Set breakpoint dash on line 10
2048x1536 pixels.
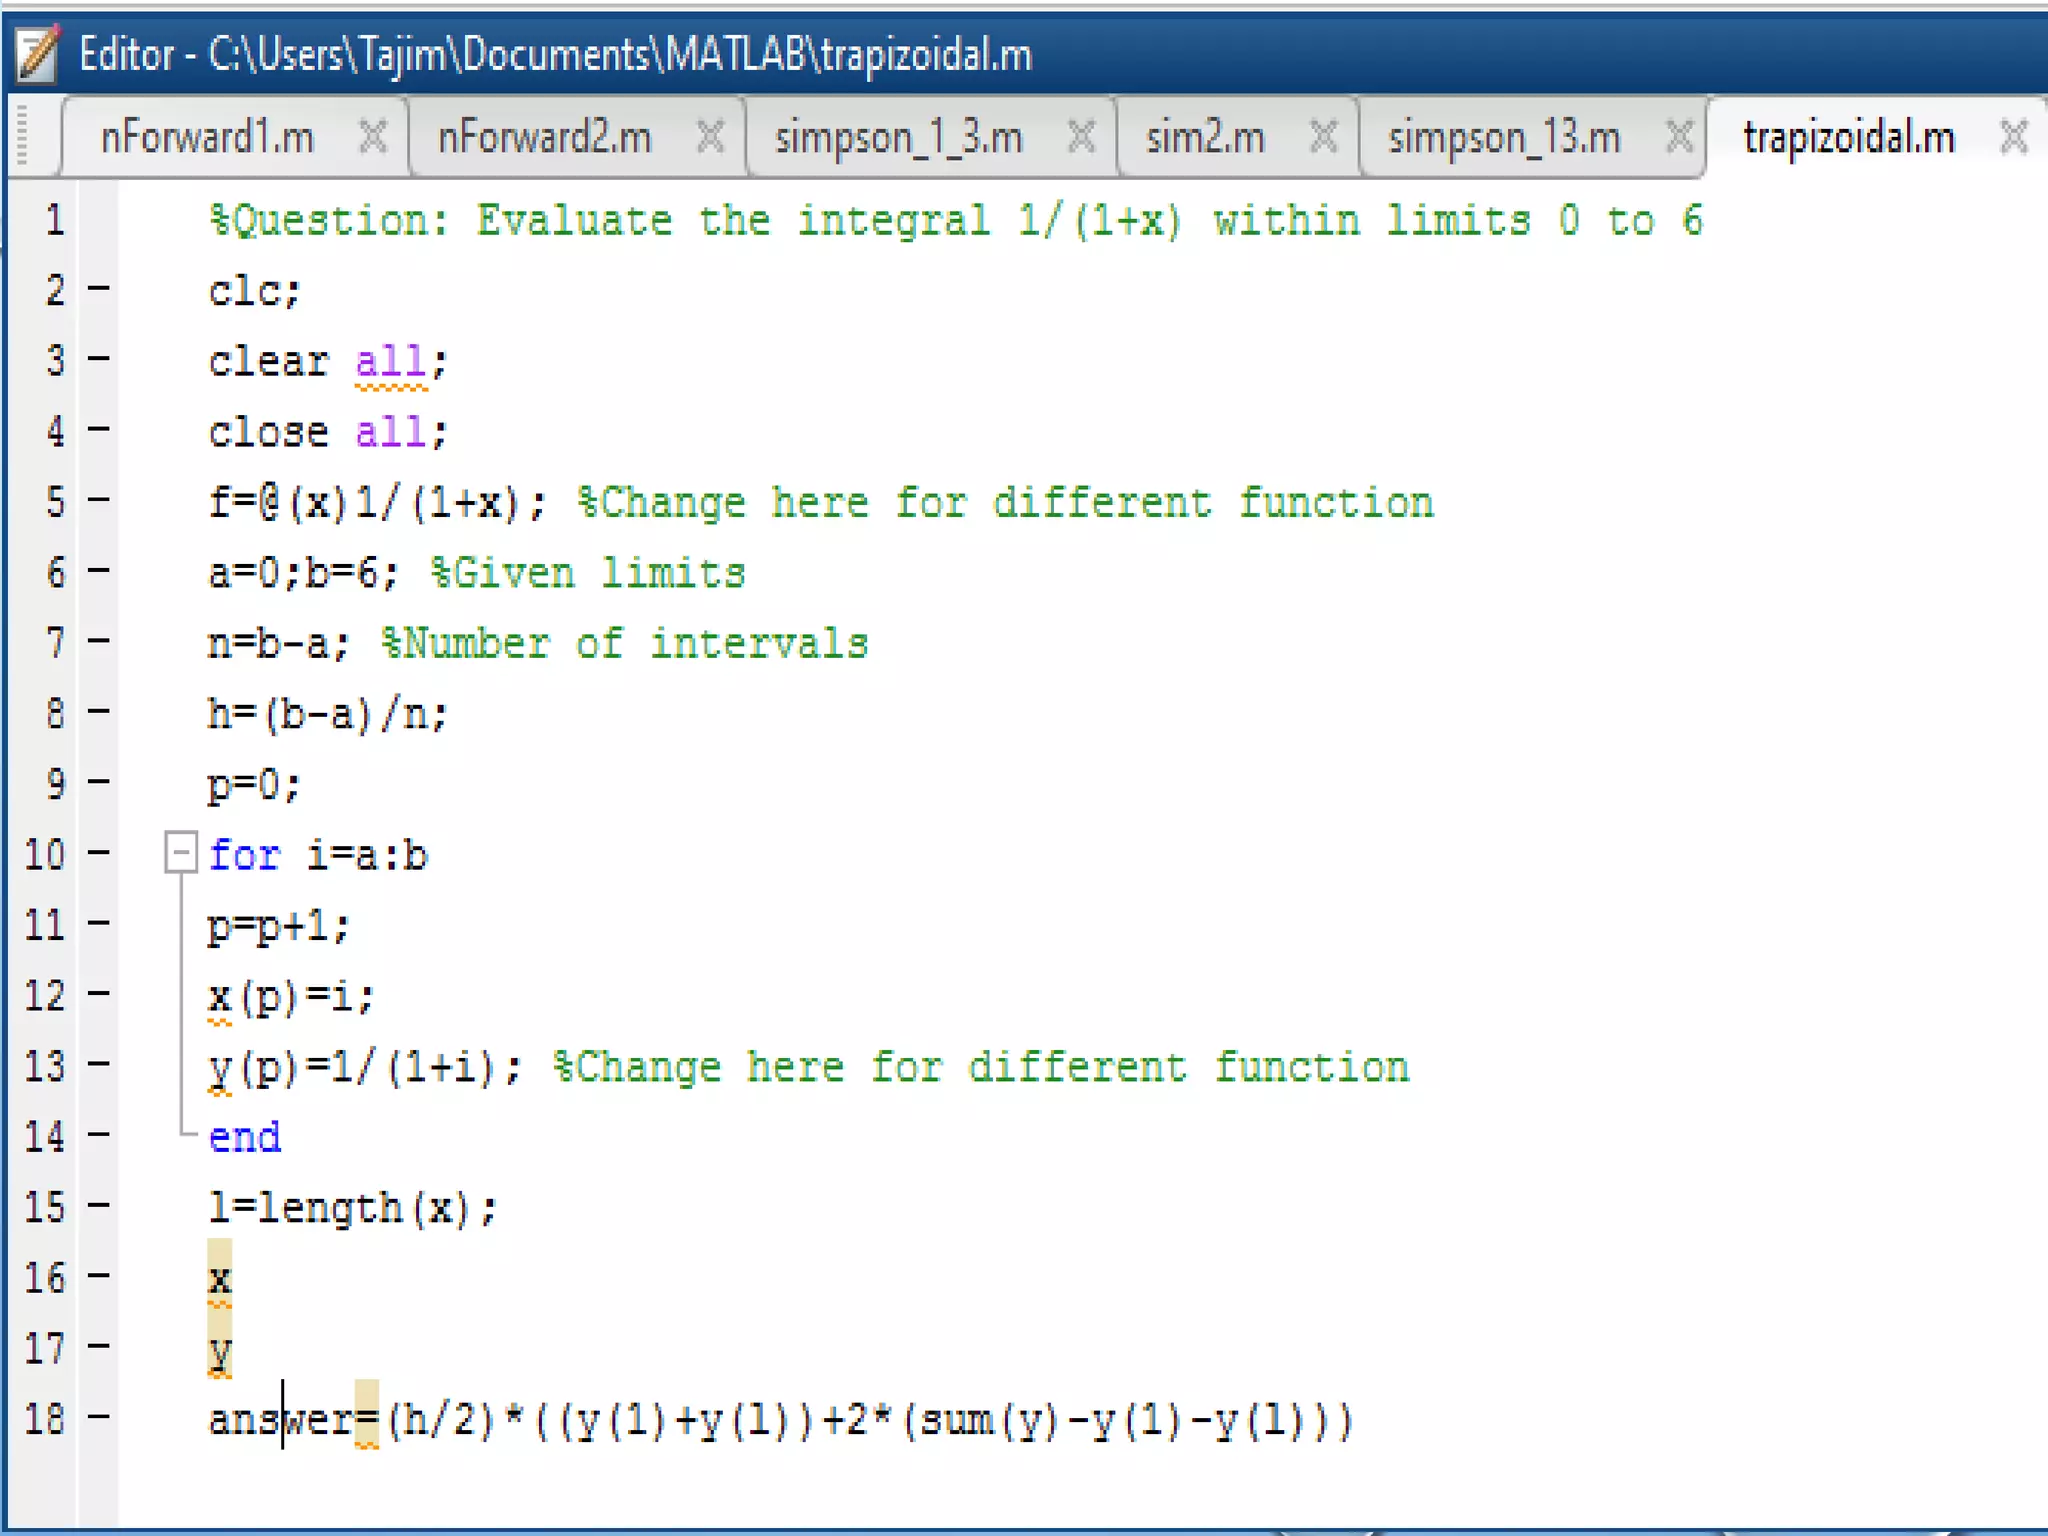point(98,852)
